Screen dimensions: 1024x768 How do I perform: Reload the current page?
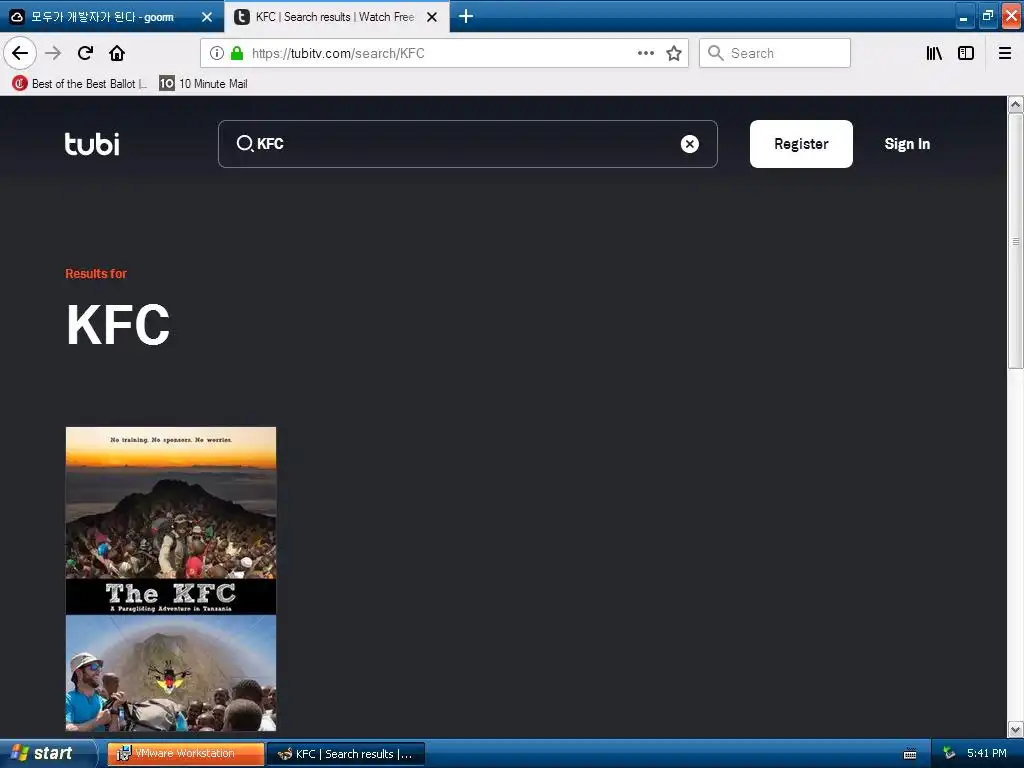coord(85,53)
